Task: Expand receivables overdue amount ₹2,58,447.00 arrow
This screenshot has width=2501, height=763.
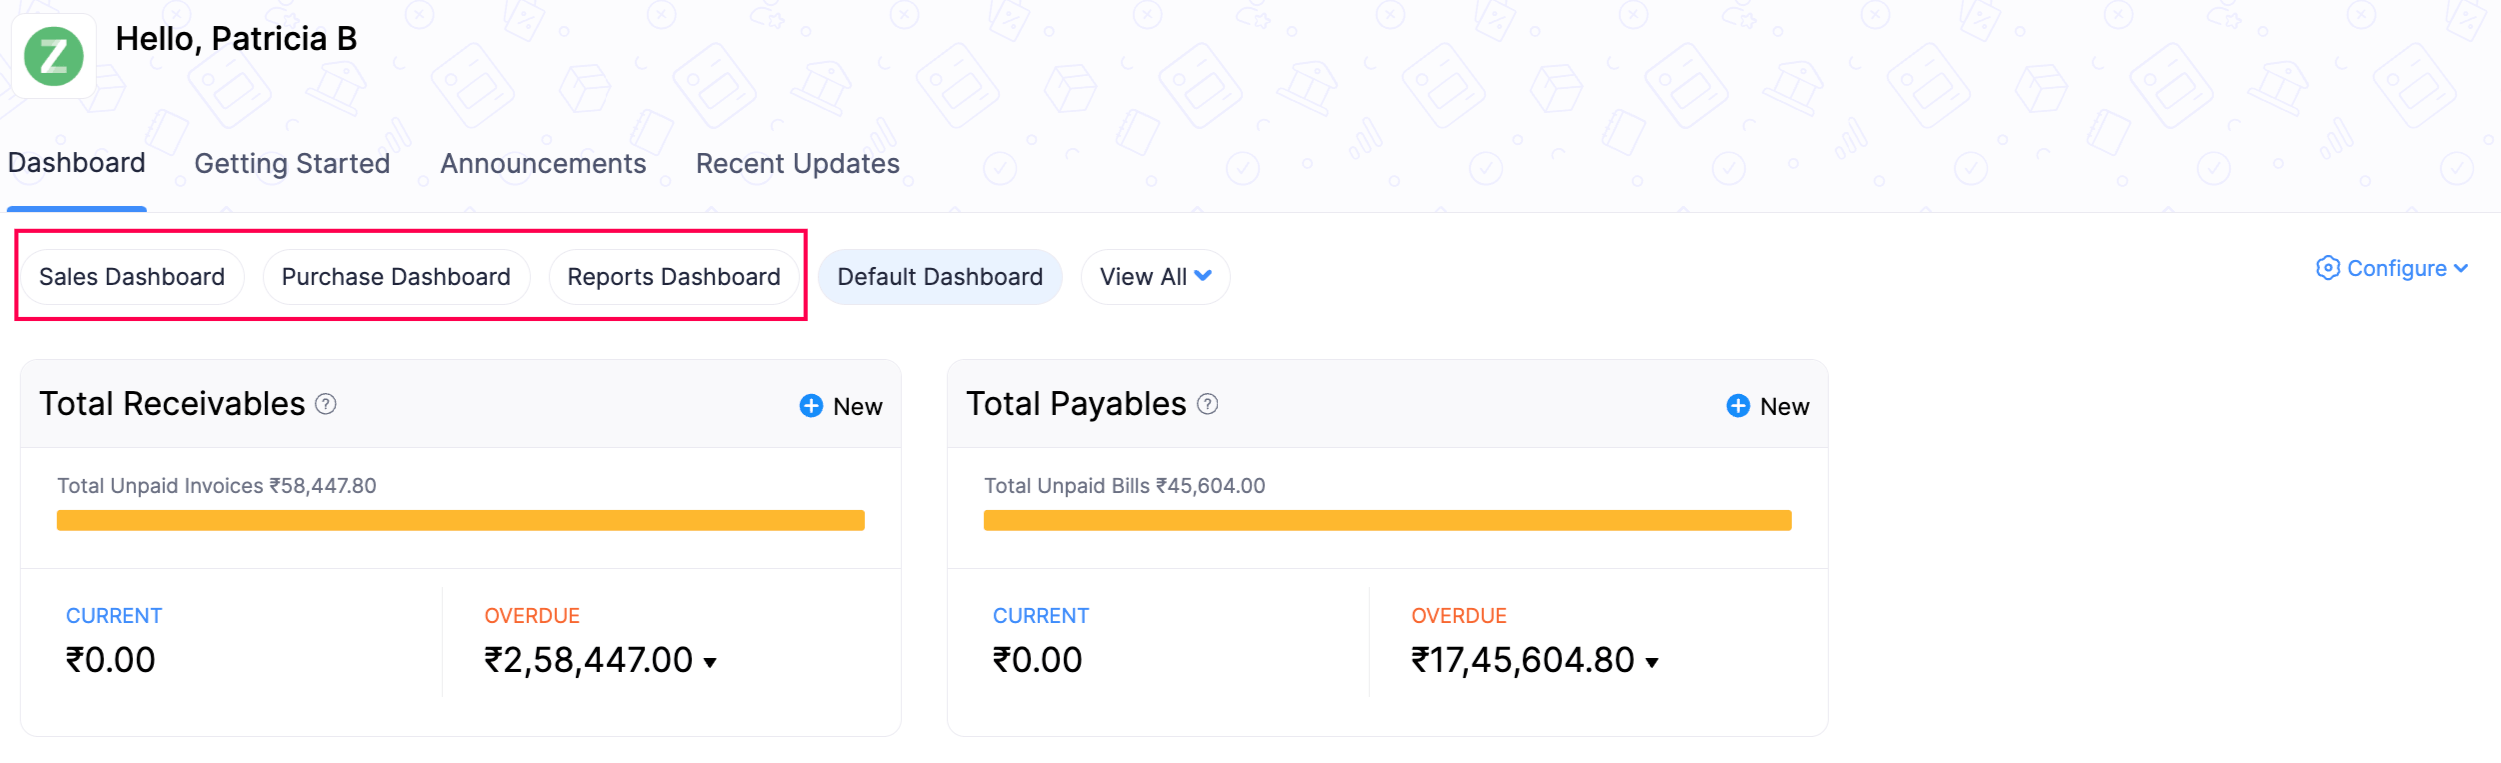Action: (x=710, y=663)
